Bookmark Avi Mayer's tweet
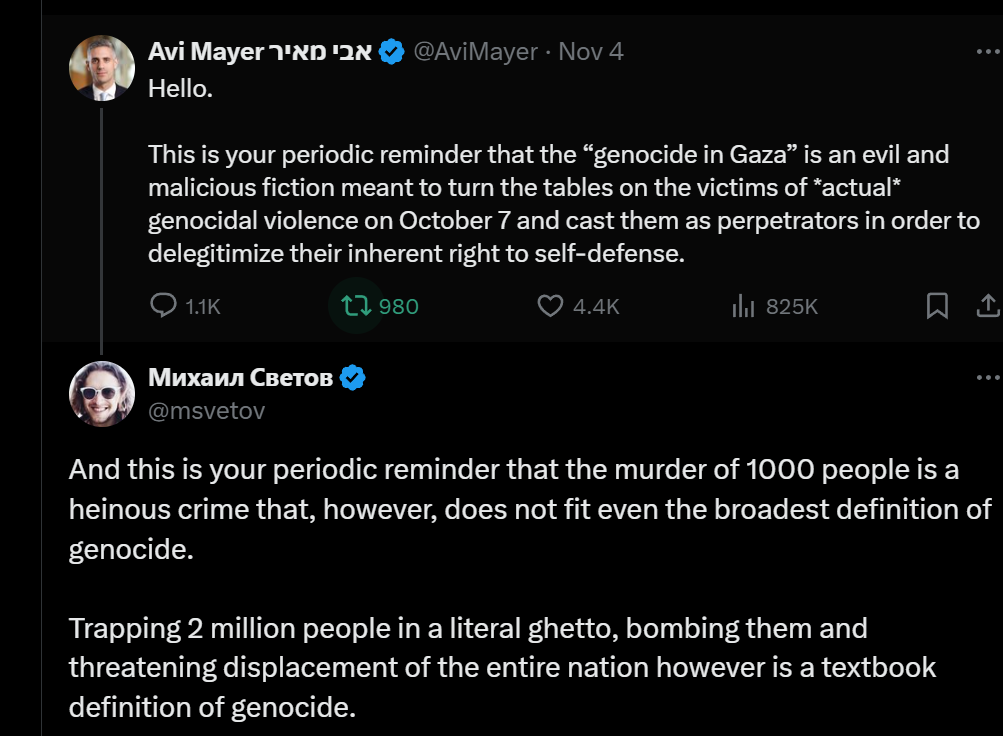 pyautogui.click(x=937, y=306)
